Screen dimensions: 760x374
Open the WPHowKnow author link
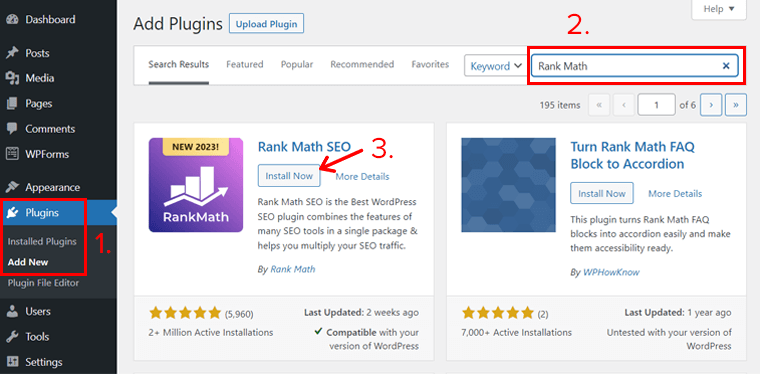tap(611, 272)
